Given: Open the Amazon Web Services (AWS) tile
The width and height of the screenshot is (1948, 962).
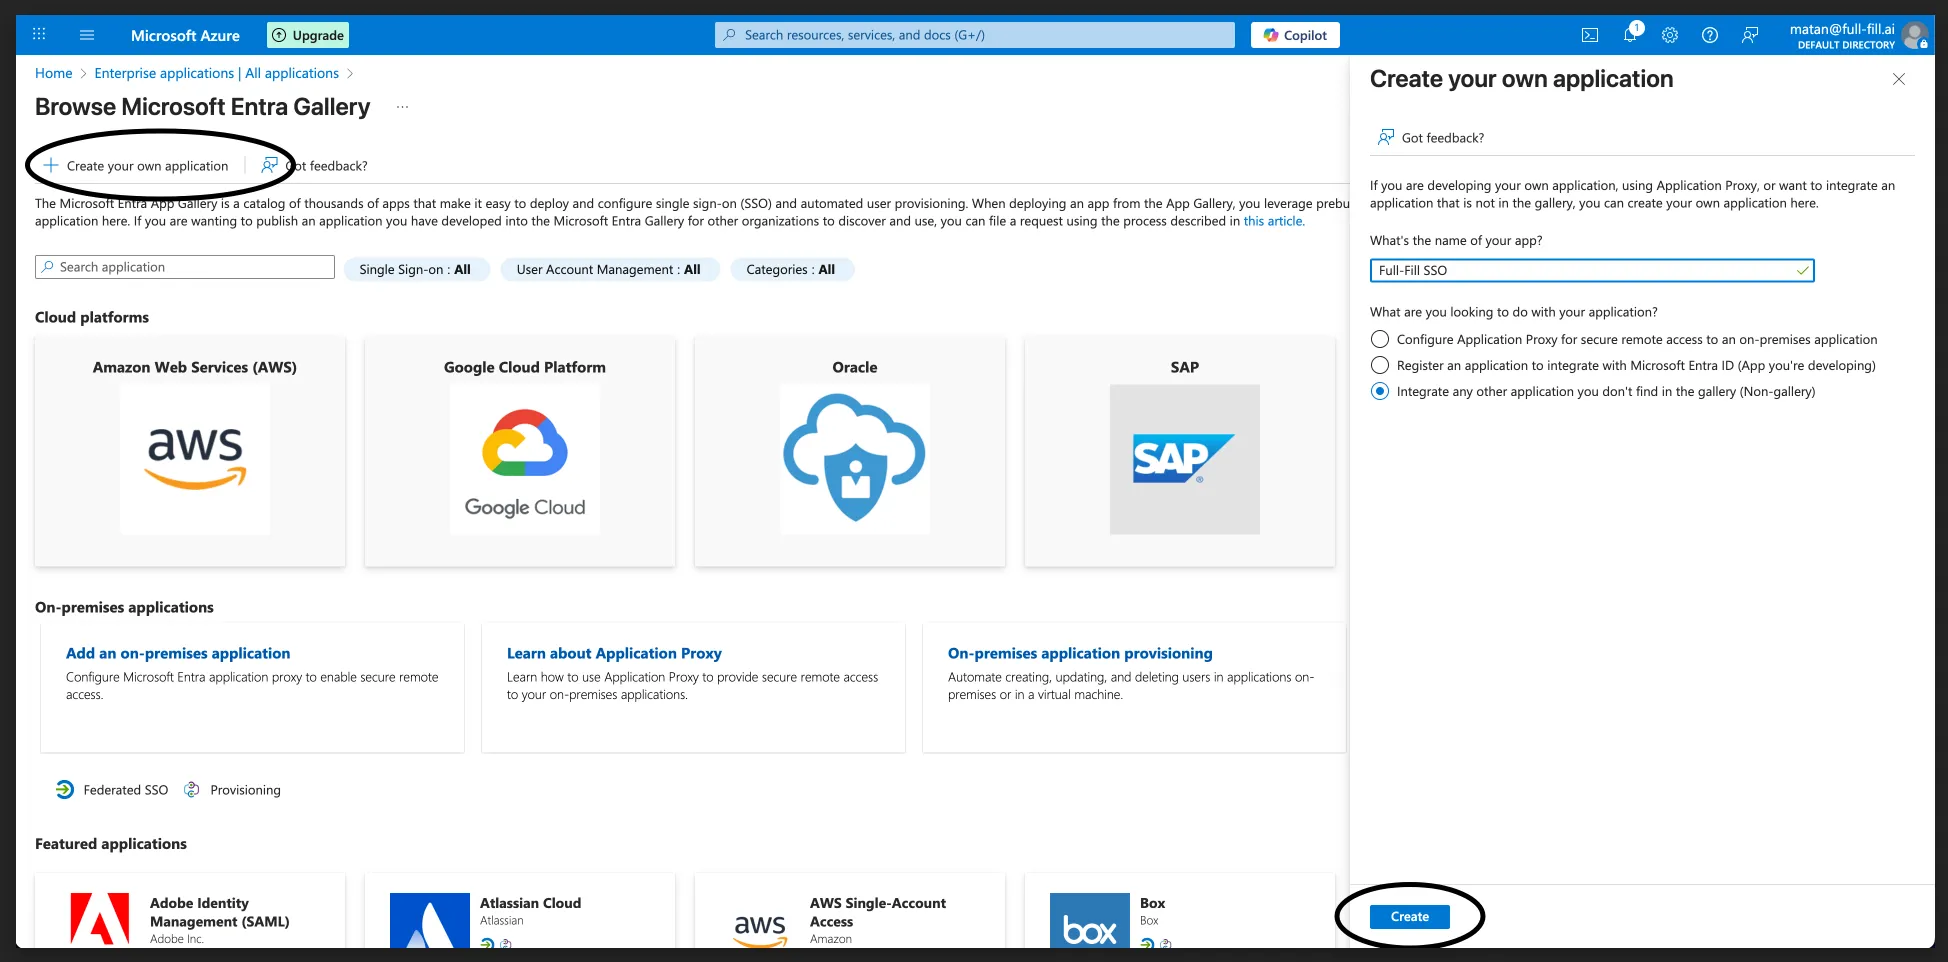Looking at the screenshot, I should point(190,452).
